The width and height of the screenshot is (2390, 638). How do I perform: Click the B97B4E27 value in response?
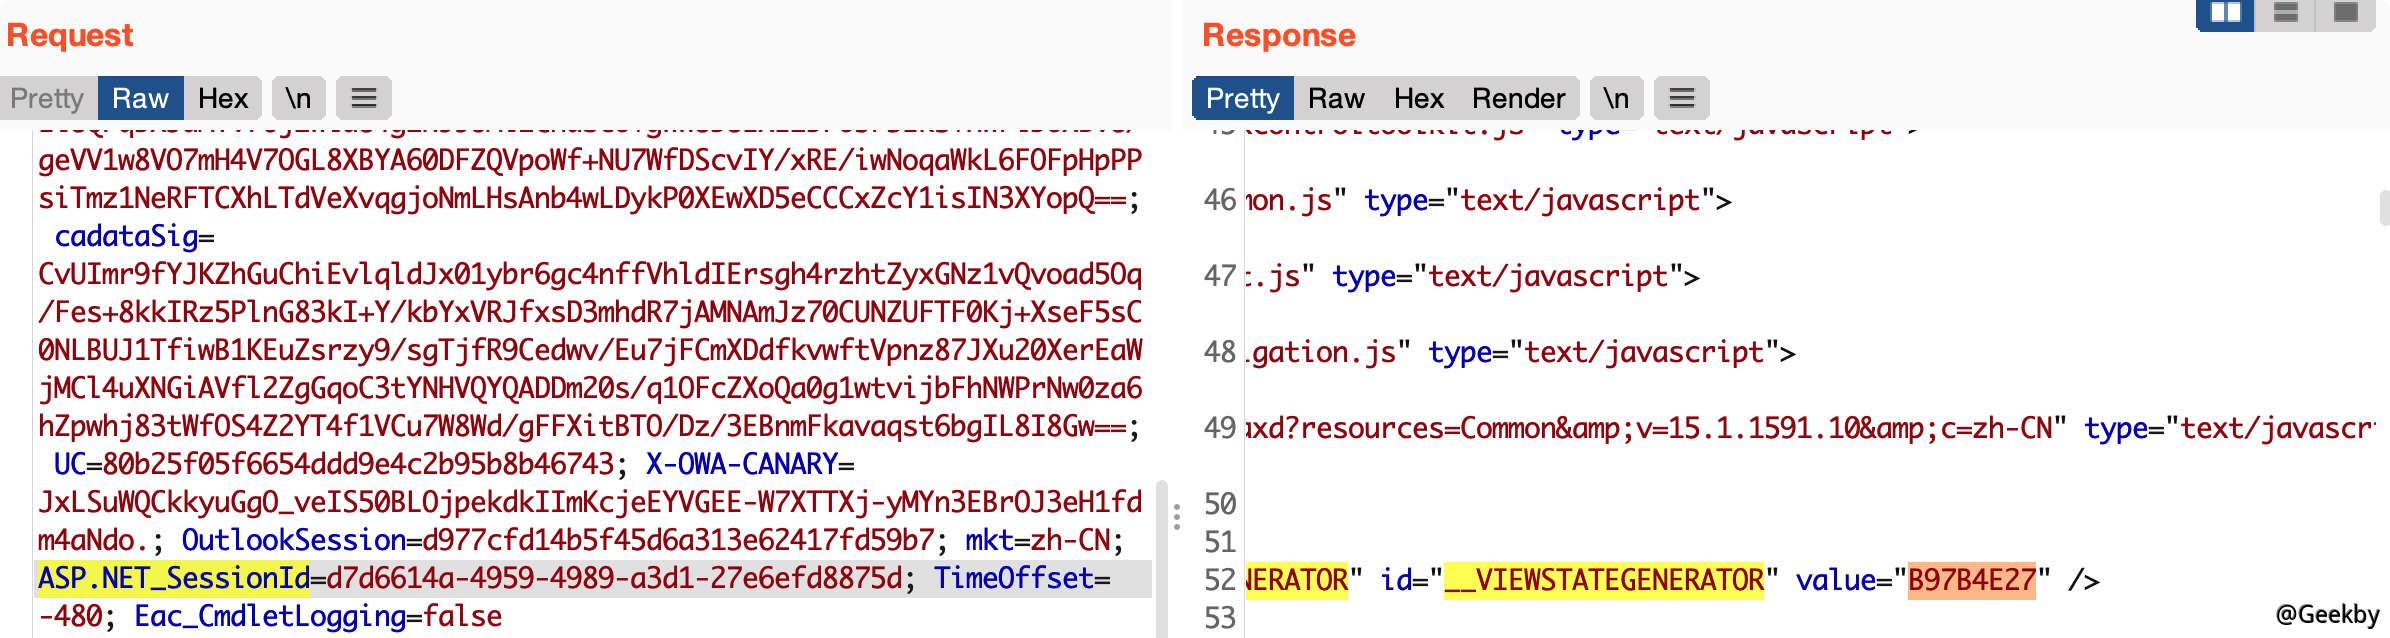tap(1971, 580)
